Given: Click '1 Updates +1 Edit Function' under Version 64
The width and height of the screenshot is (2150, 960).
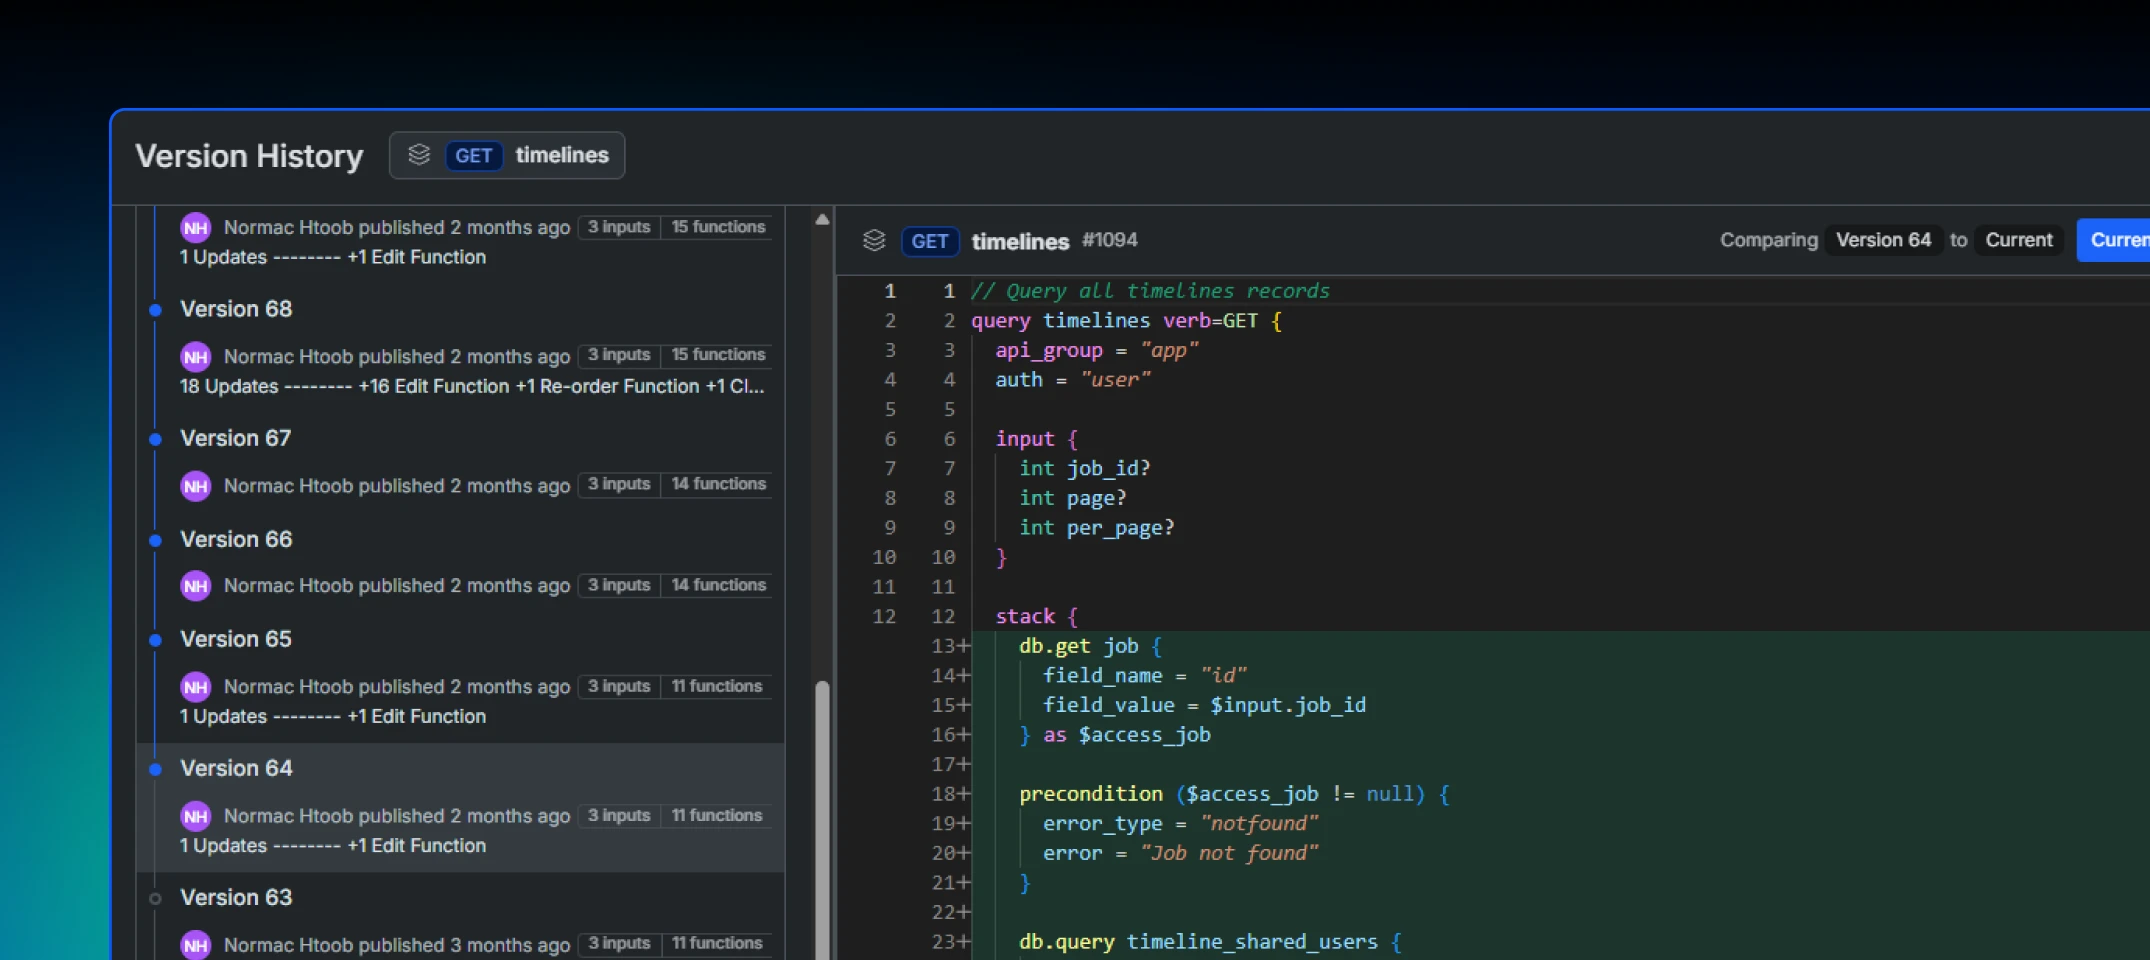Looking at the screenshot, I should click(333, 845).
